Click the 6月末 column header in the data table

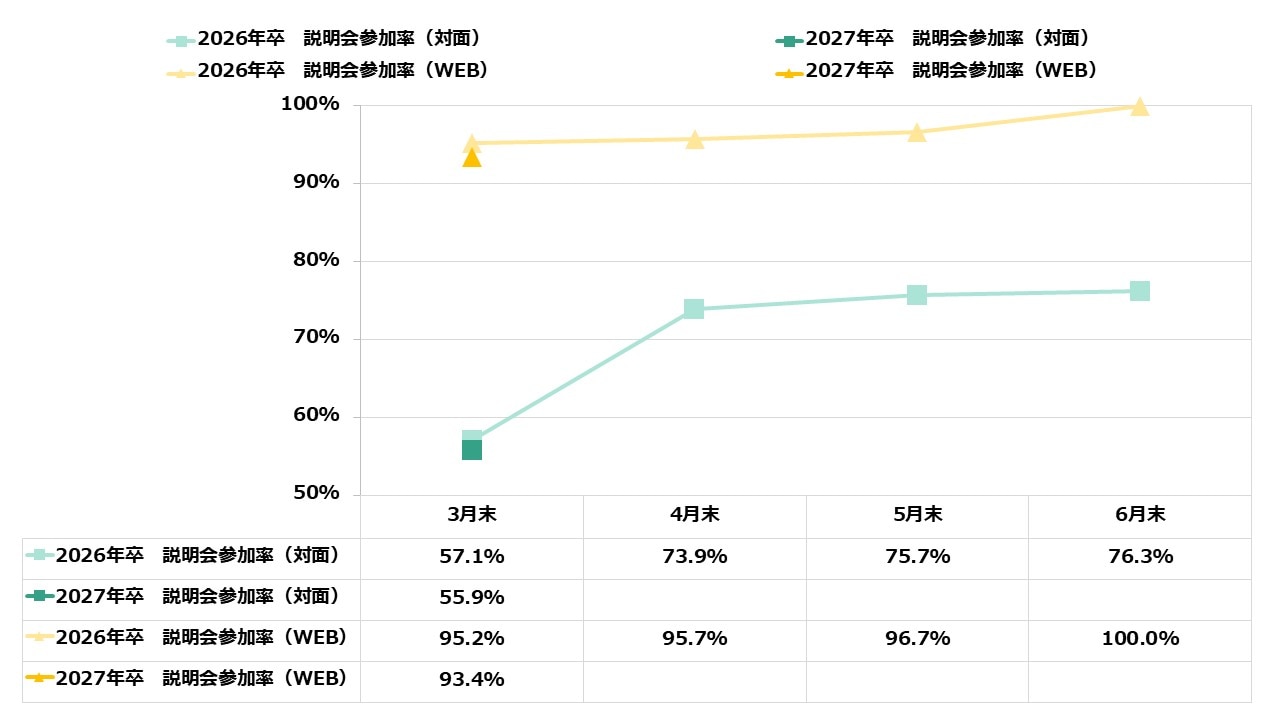(x=1140, y=516)
